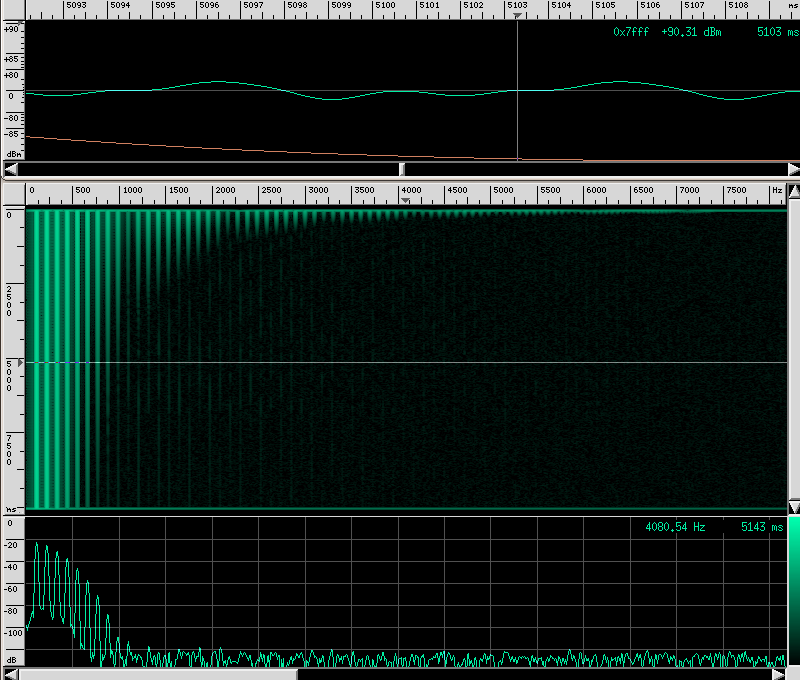The height and width of the screenshot is (680, 800).
Task: Click the spectrum scrollbar left arrow
Action: [11, 674]
